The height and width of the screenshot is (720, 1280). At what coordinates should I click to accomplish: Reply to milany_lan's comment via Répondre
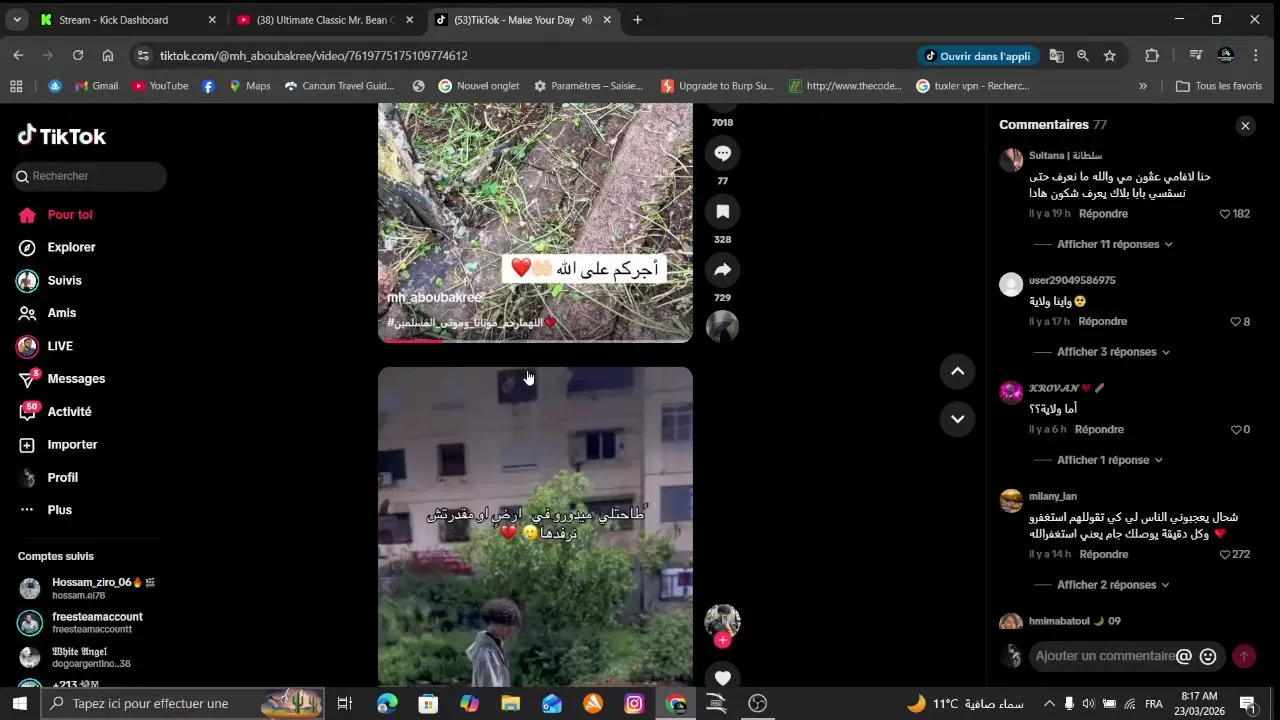click(x=1103, y=555)
